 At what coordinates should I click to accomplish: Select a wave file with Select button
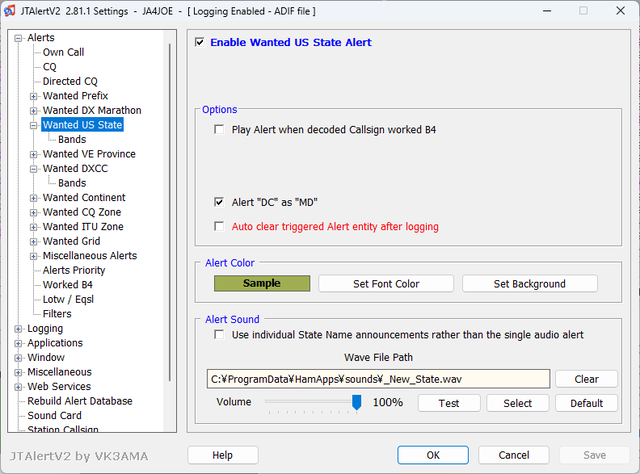tap(518, 403)
